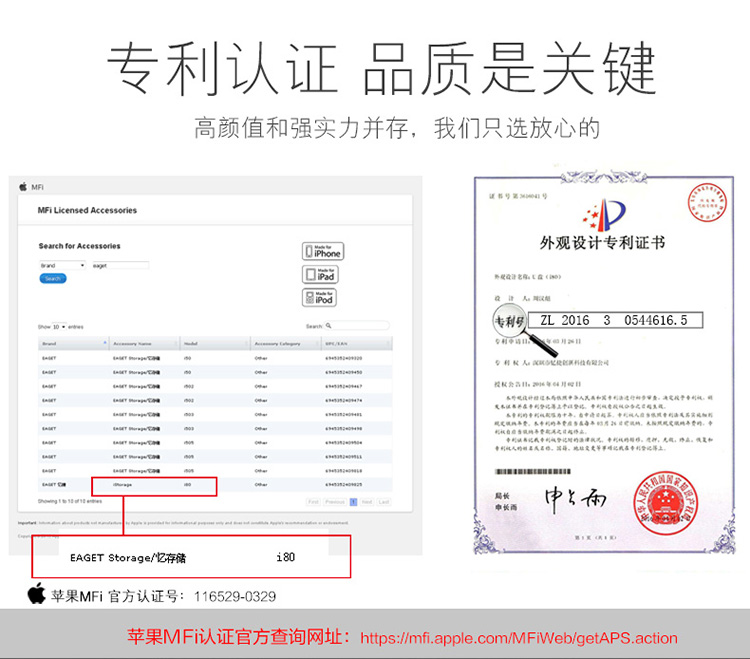750x659 pixels.
Task: Open the Brand search-type dropdown
Action: point(62,265)
